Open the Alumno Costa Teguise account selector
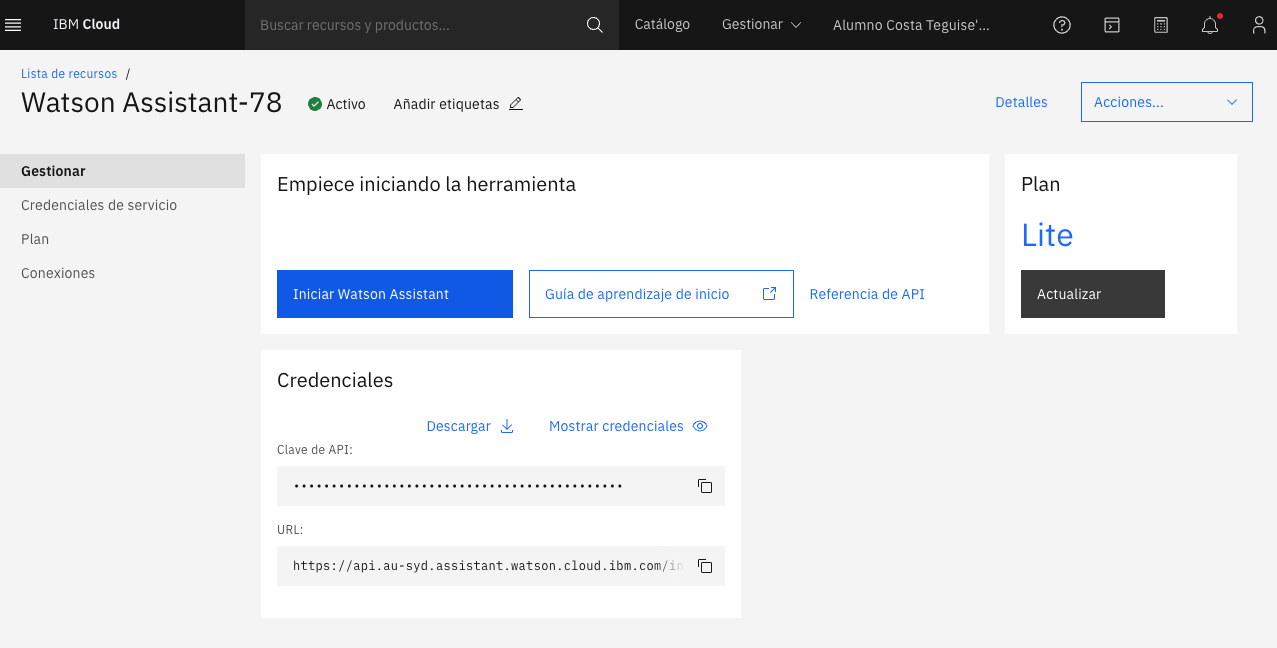The width and height of the screenshot is (1277, 648). pyautogui.click(x=910, y=24)
